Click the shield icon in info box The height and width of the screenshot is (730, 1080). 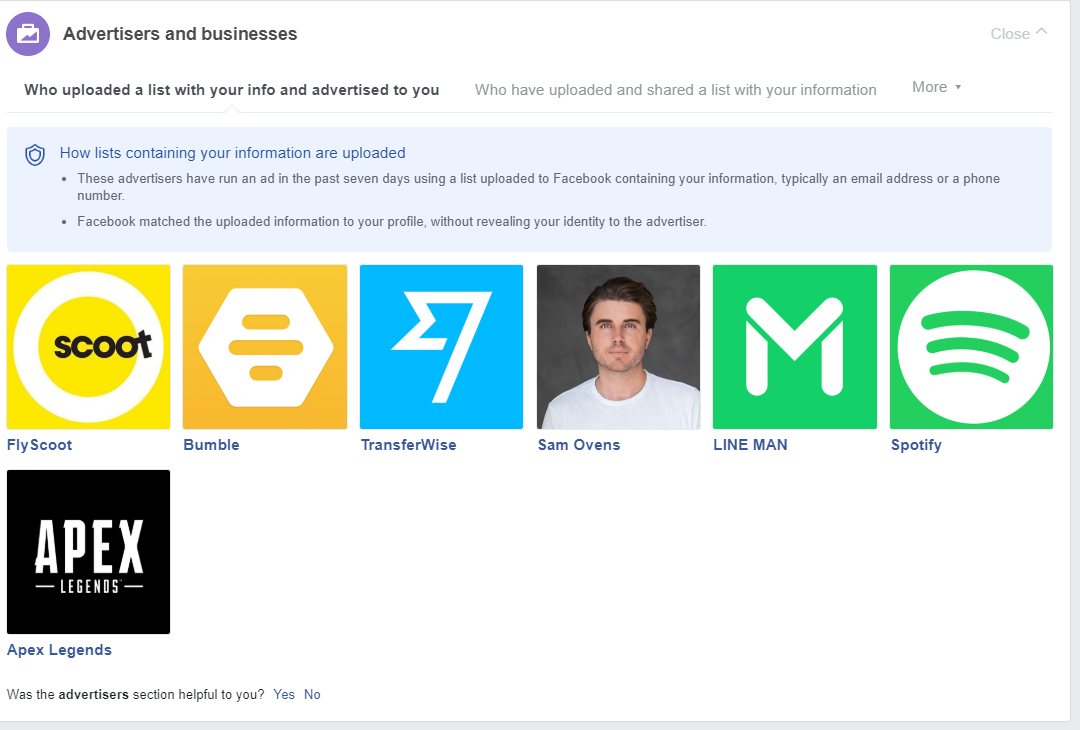click(x=35, y=154)
